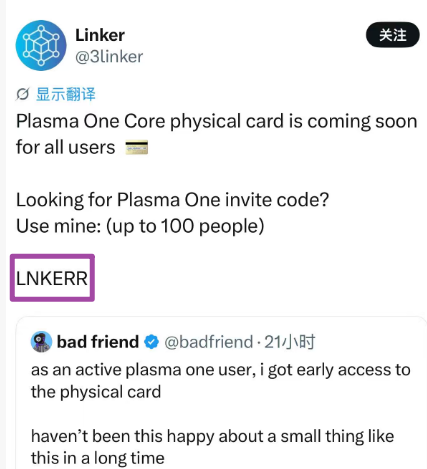Click the blue verified badge next to bad friend

[152, 342]
